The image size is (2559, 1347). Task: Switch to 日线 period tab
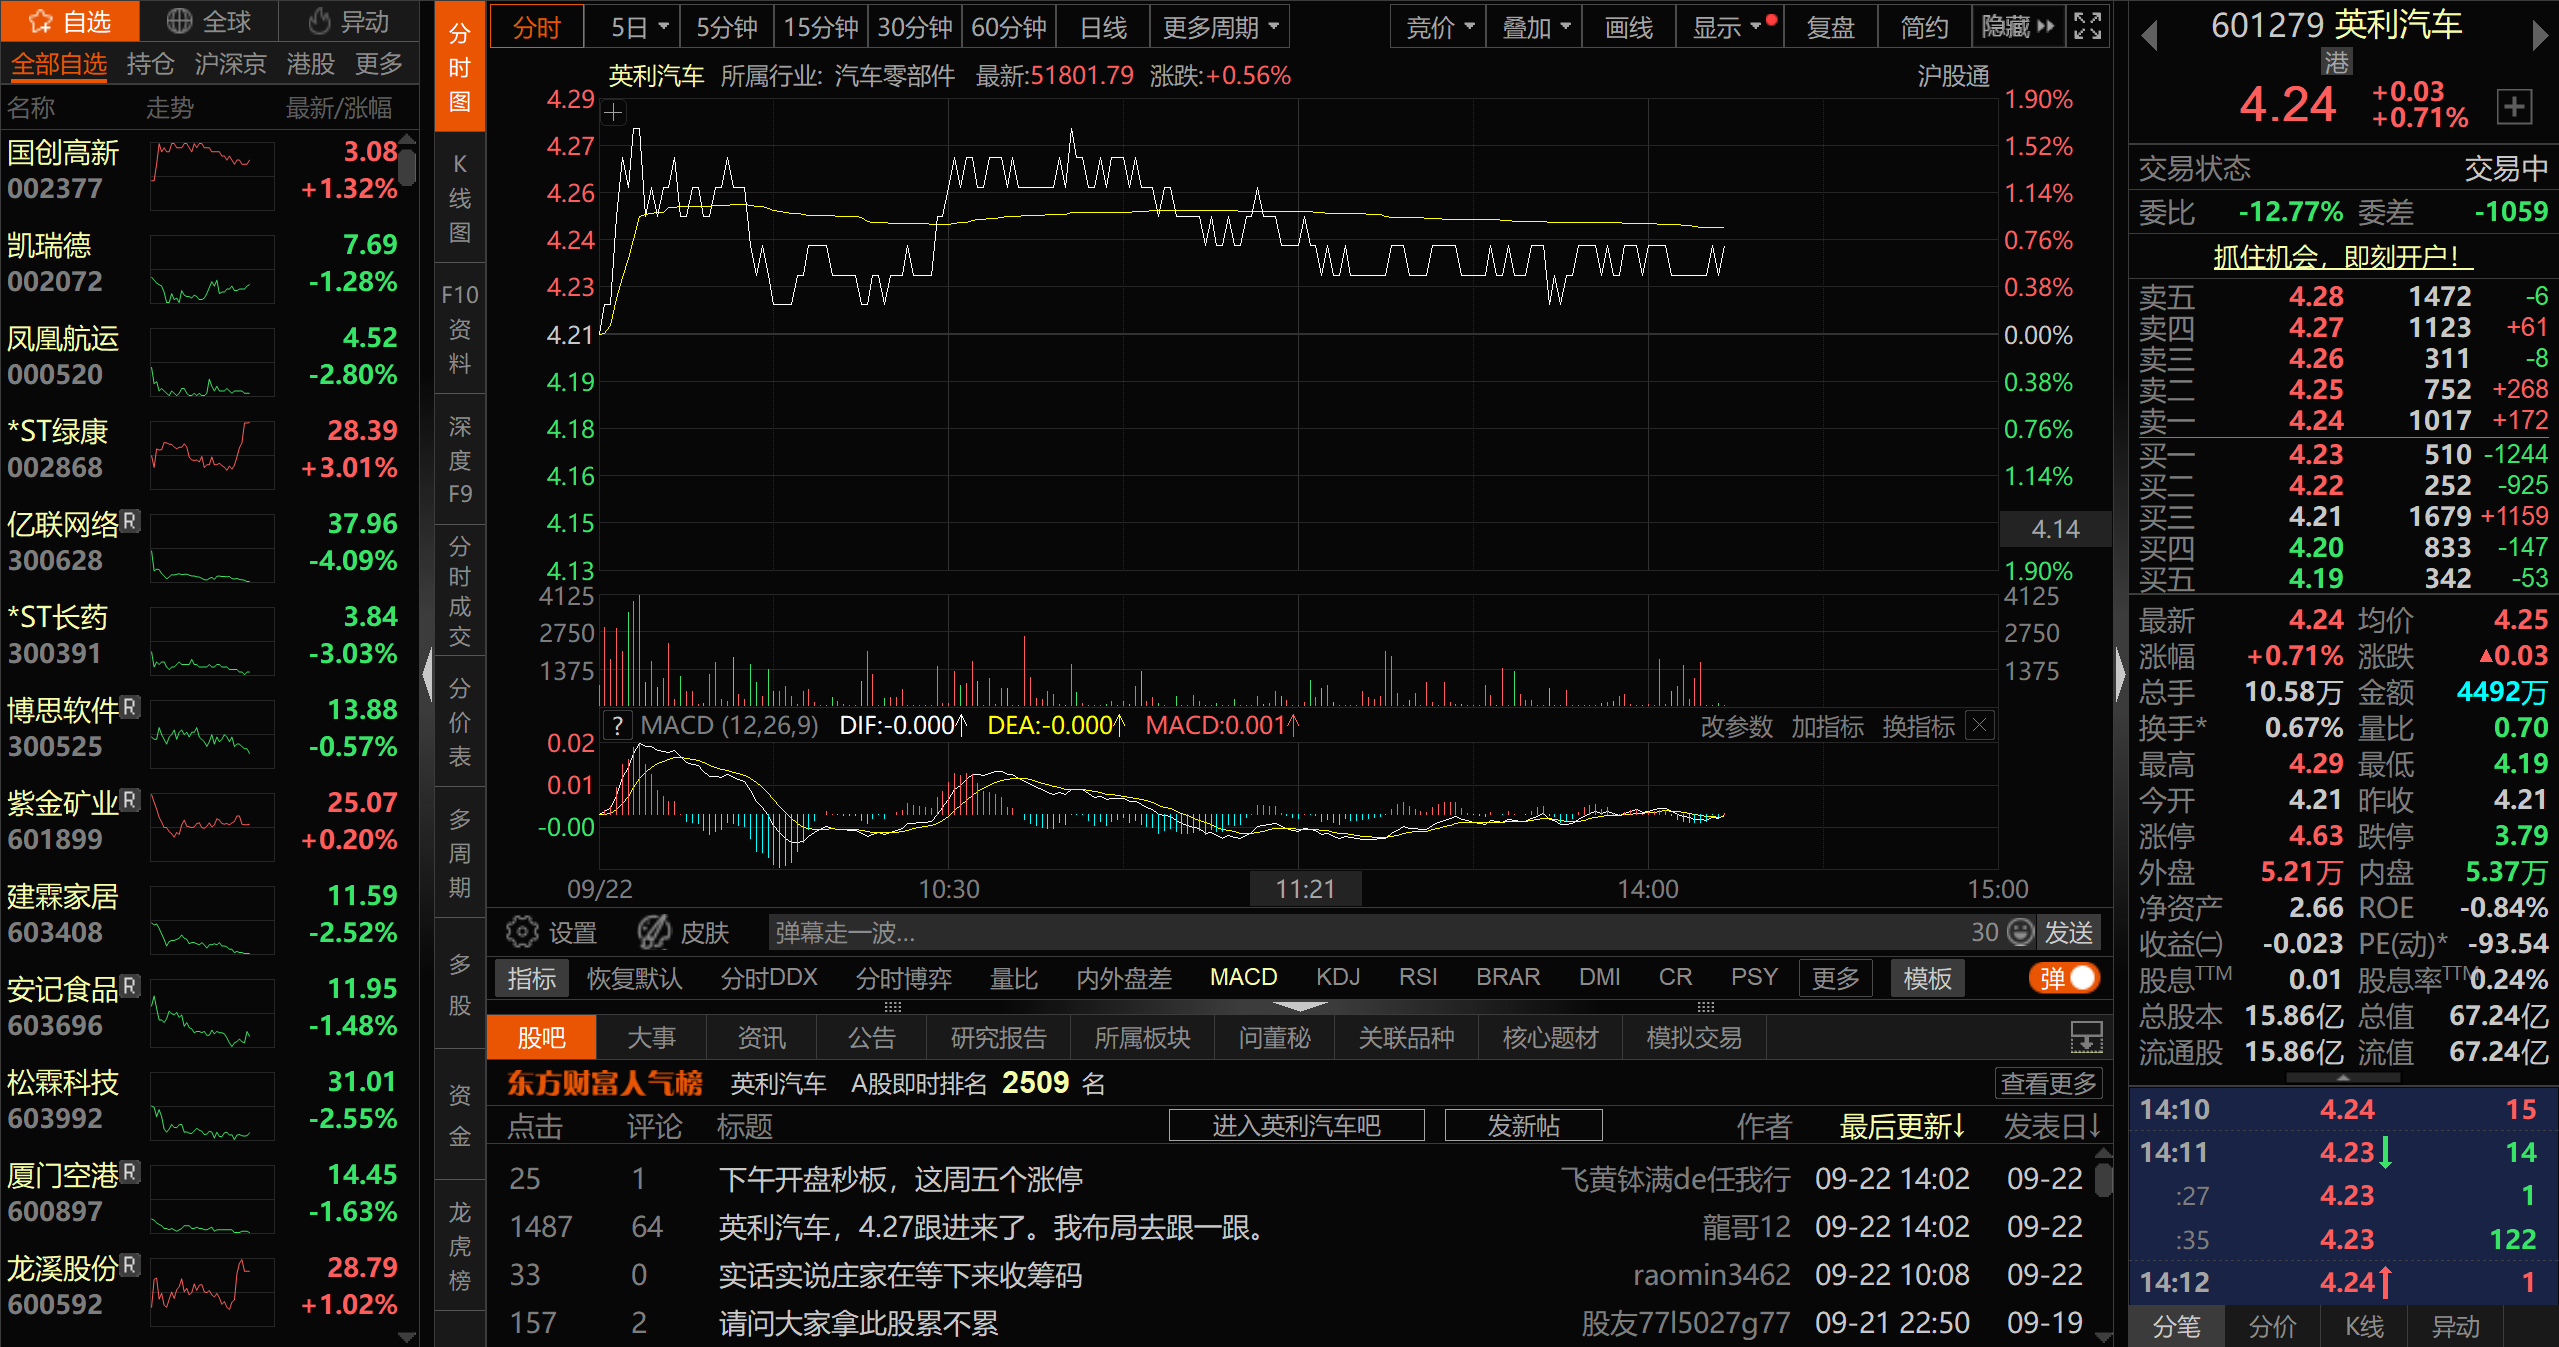(1103, 27)
